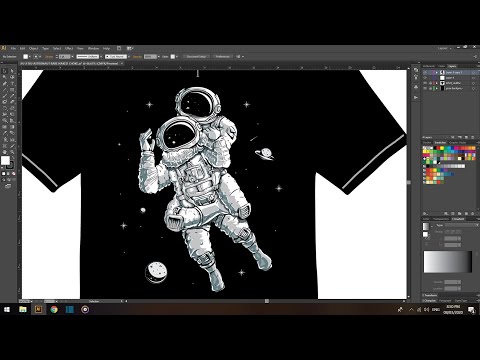
Task: Select the Eyedropper tool
Action: (5, 133)
